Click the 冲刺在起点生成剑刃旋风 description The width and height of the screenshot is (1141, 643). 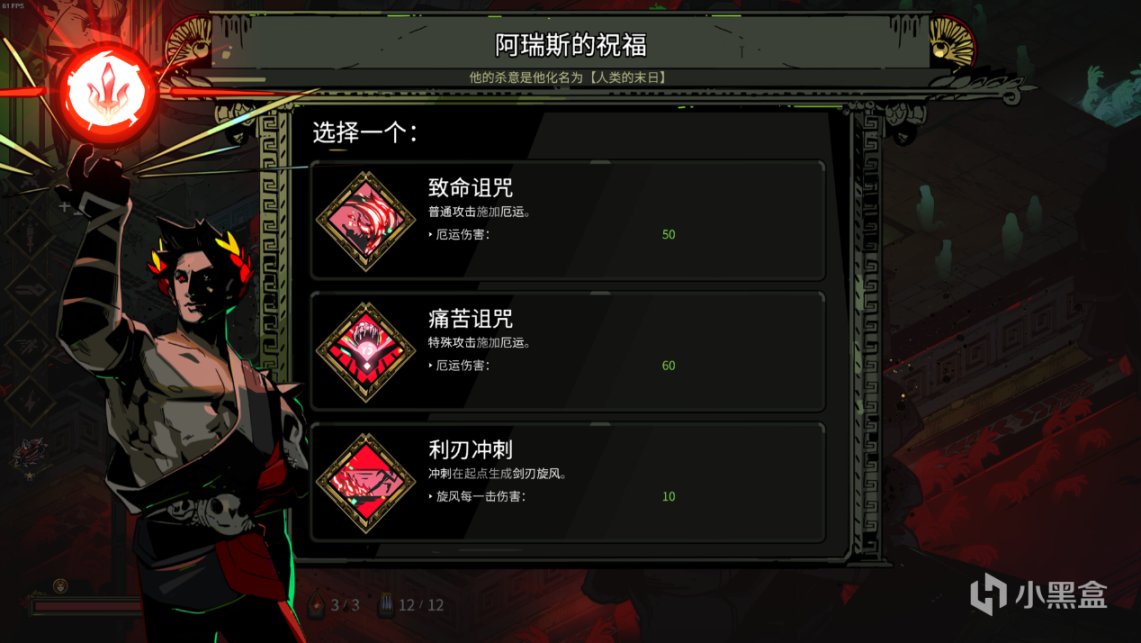(497, 474)
